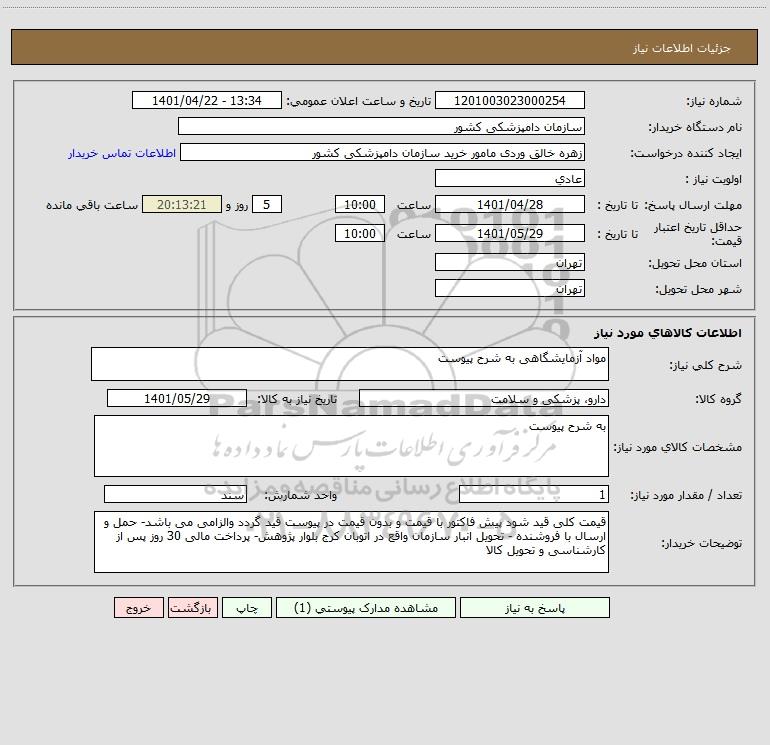Screen dimensions: 770x745
Task: Click the ایجاد کننده درخواست label
Action: point(686,153)
